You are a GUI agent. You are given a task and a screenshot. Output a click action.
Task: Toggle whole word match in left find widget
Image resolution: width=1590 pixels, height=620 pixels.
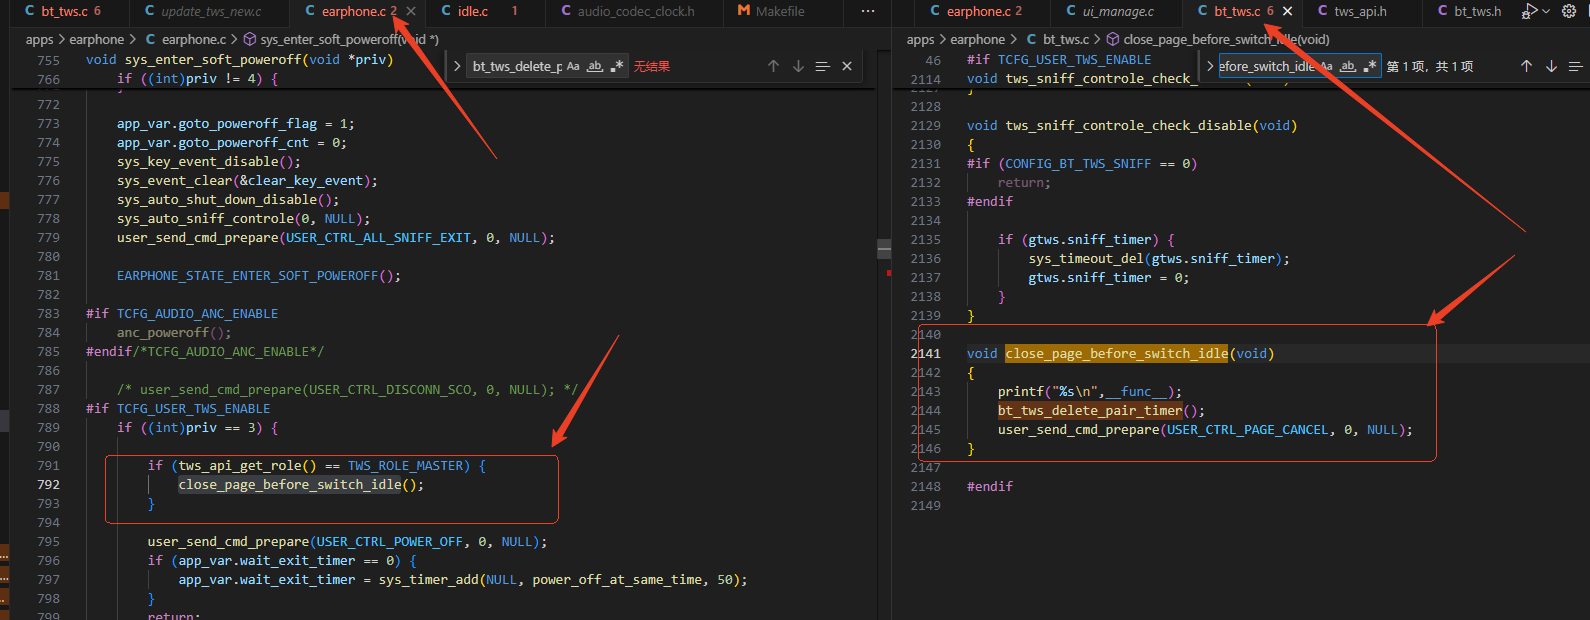click(595, 66)
